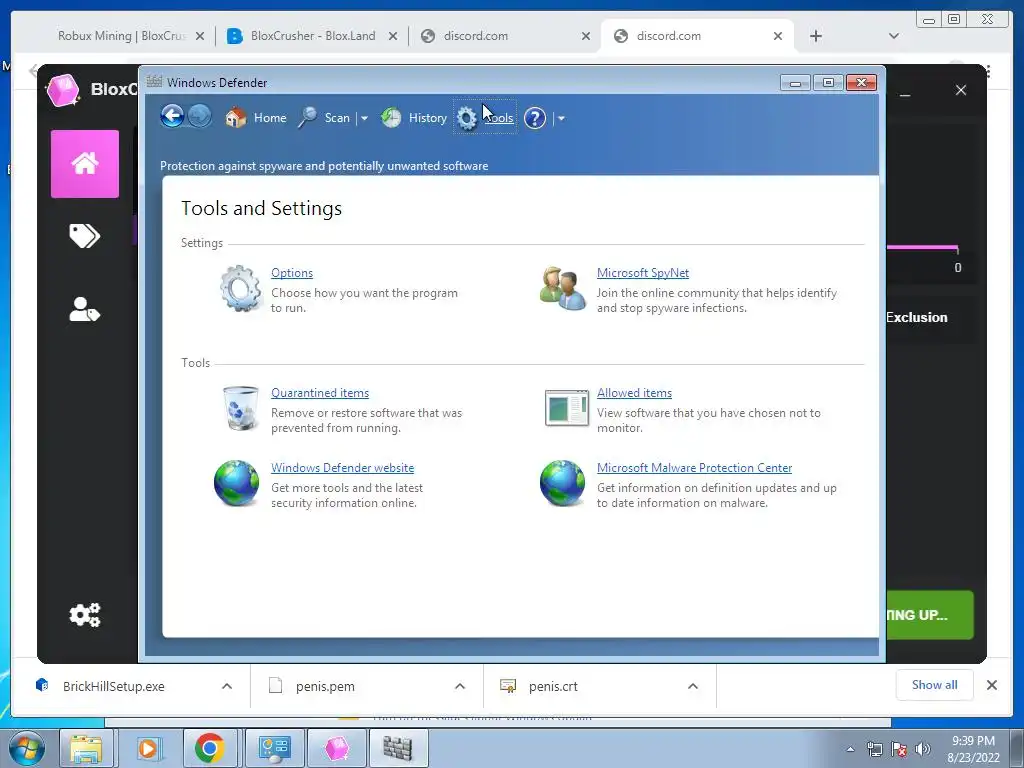Open the Windows Defender website link
The height and width of the screenshot is (768, 1024).
[x=342, y=468]
